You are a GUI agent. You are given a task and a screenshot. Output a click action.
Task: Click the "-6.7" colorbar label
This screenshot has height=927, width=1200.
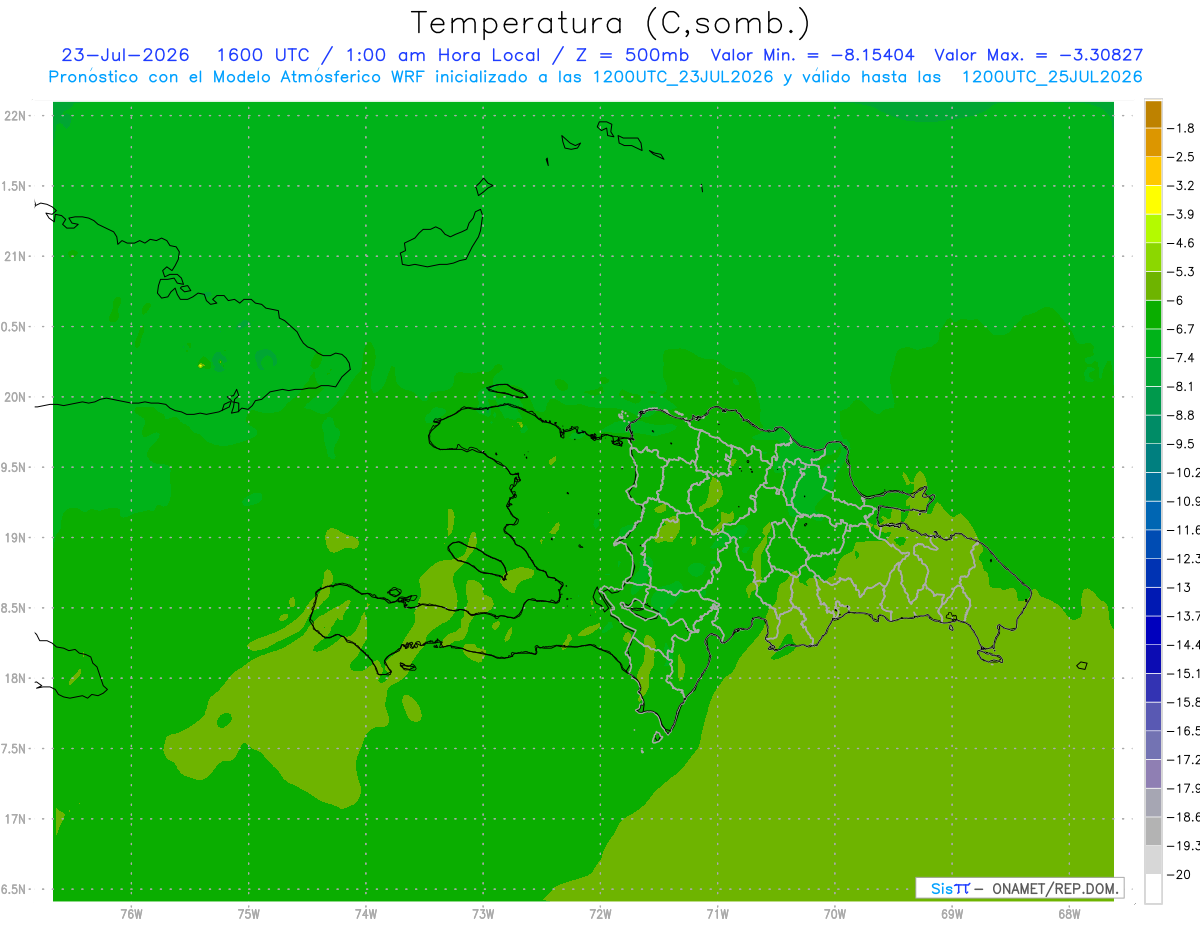click(1180, 329)
